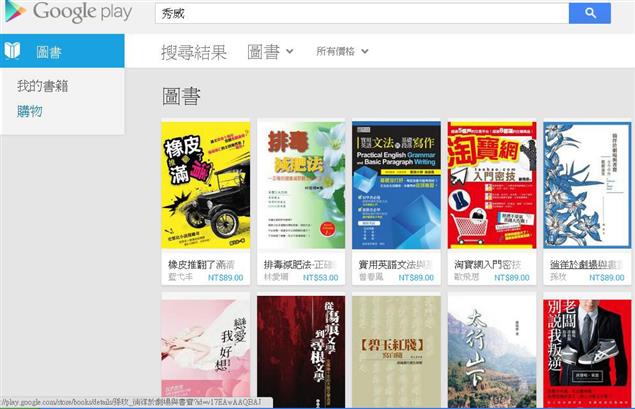The height and width of the screenshot is (409, 635).
Task: Open the 圖書 books section in sidebar
Action: [62, 51]
